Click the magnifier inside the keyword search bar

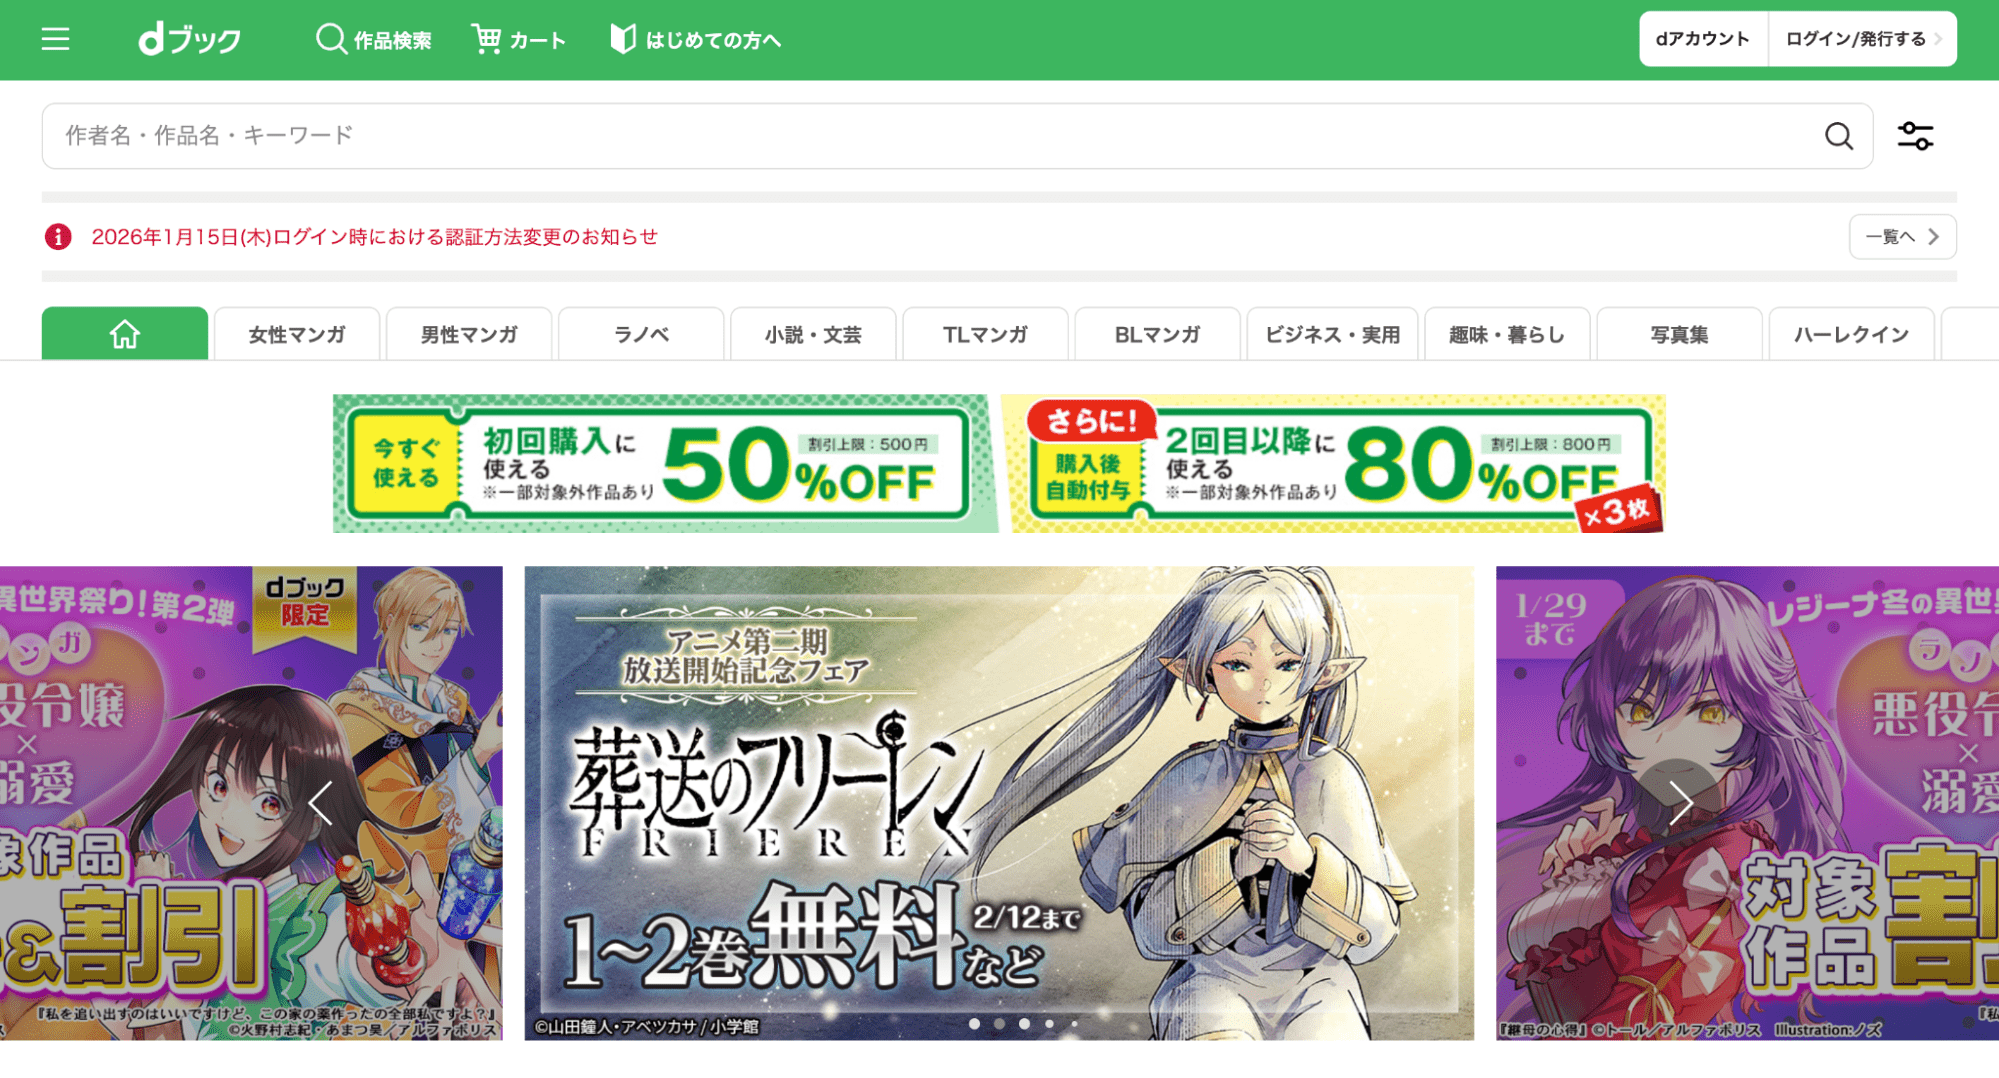1839,135
